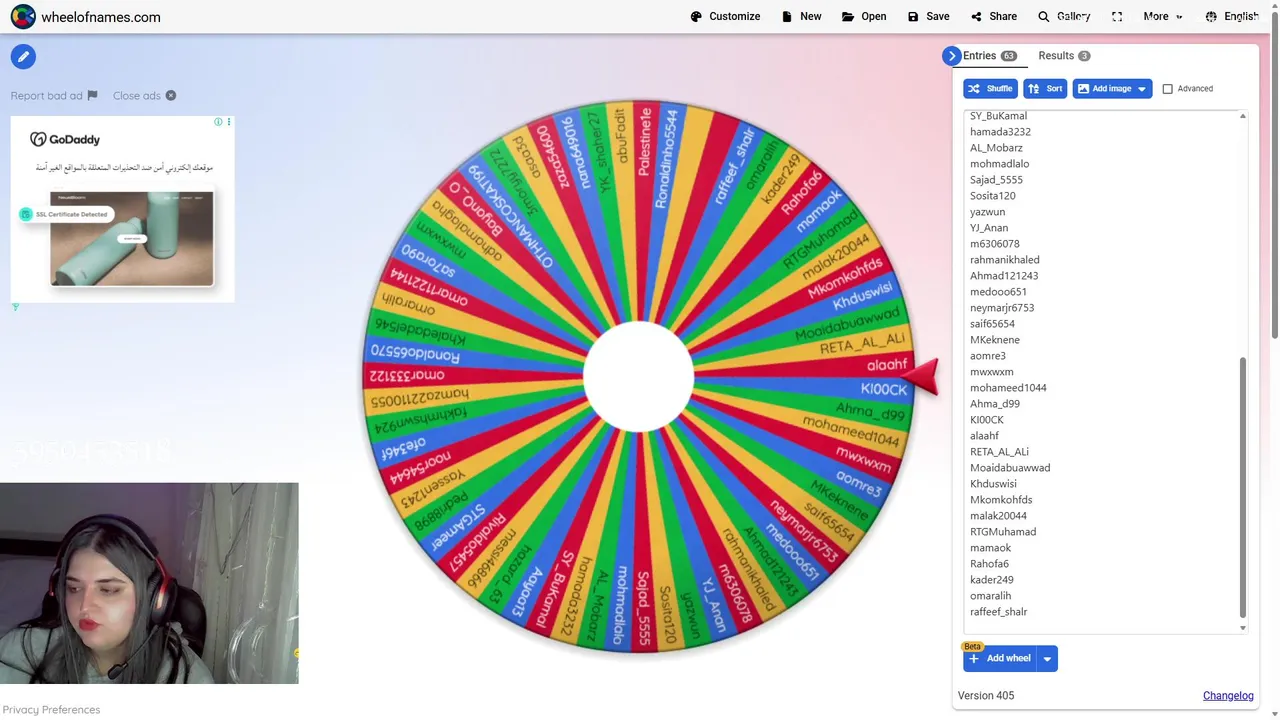Select entry text 'Sosita120'
This screenshot has height=720, width=1280.
coord(992,196)
